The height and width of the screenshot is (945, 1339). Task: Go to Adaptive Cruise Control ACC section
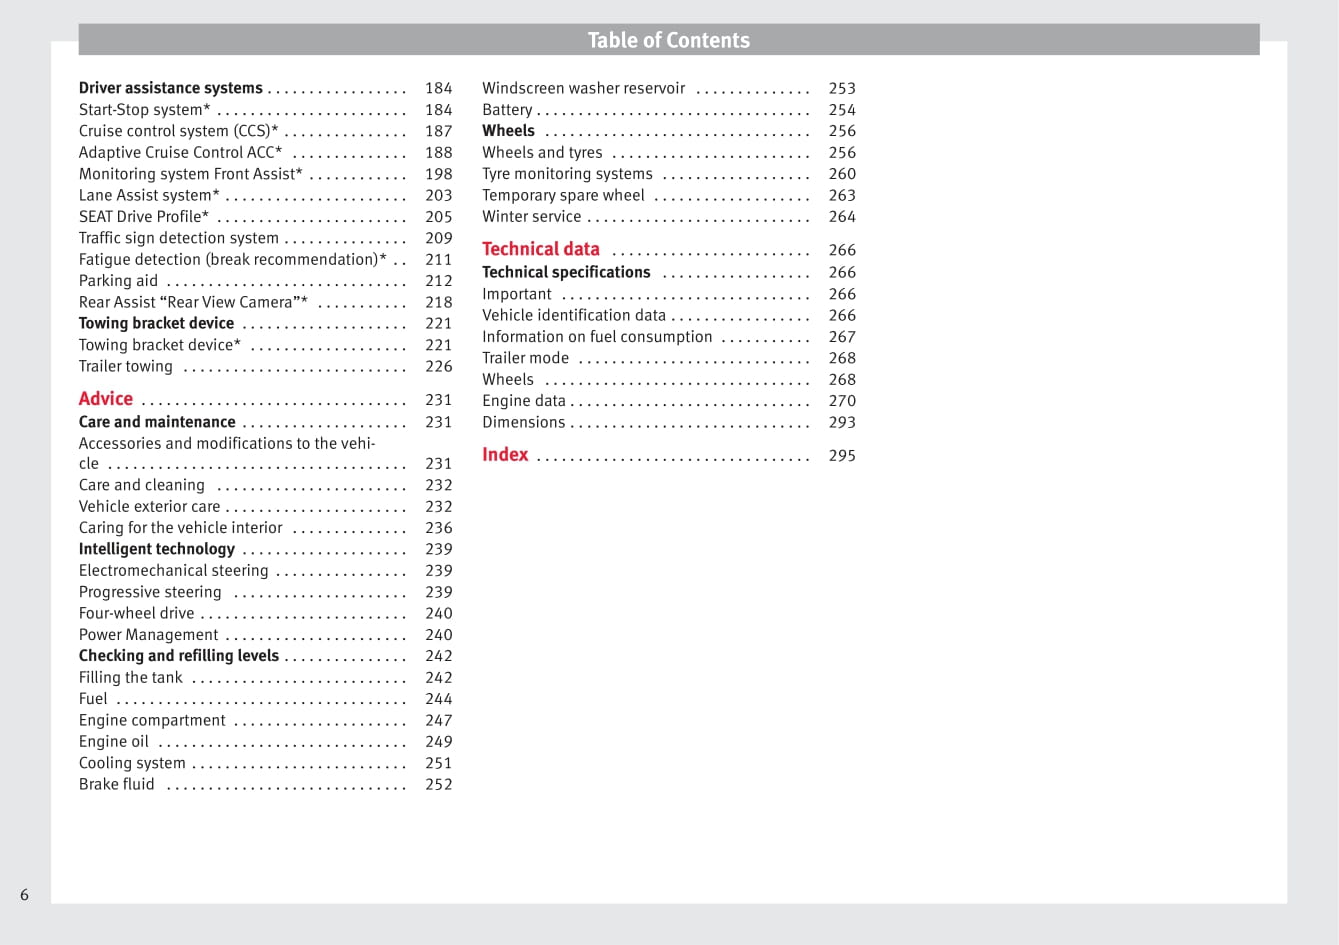(180, 153)
